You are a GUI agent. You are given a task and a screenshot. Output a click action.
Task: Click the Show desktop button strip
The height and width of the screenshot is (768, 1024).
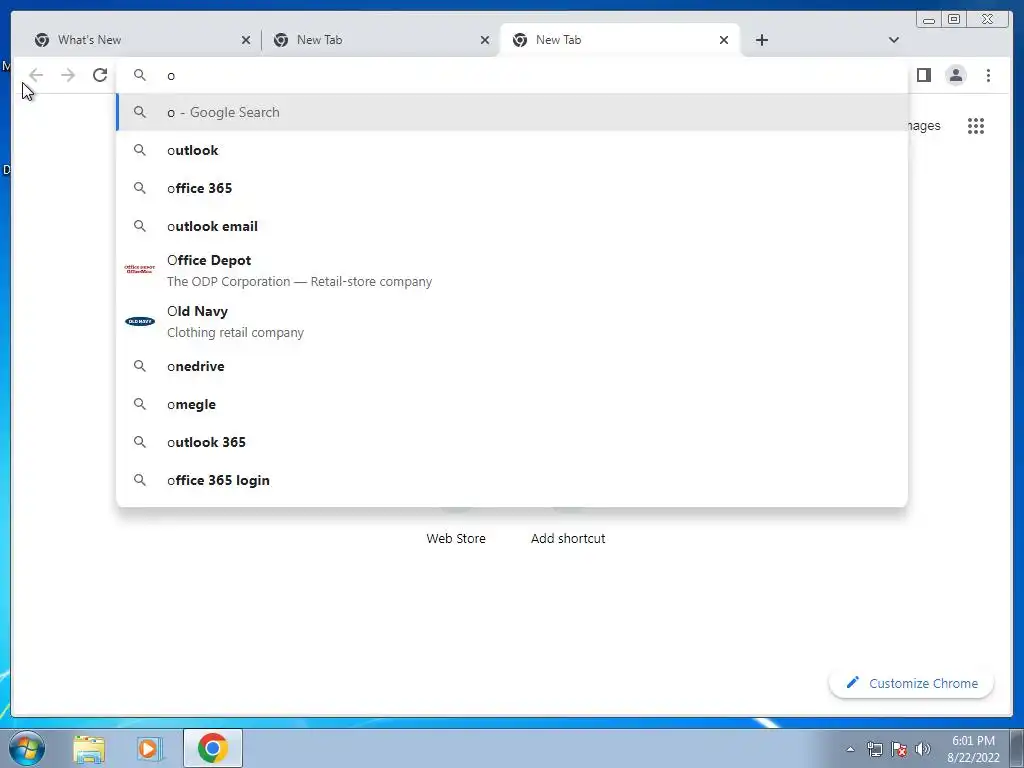(1017, 748)
